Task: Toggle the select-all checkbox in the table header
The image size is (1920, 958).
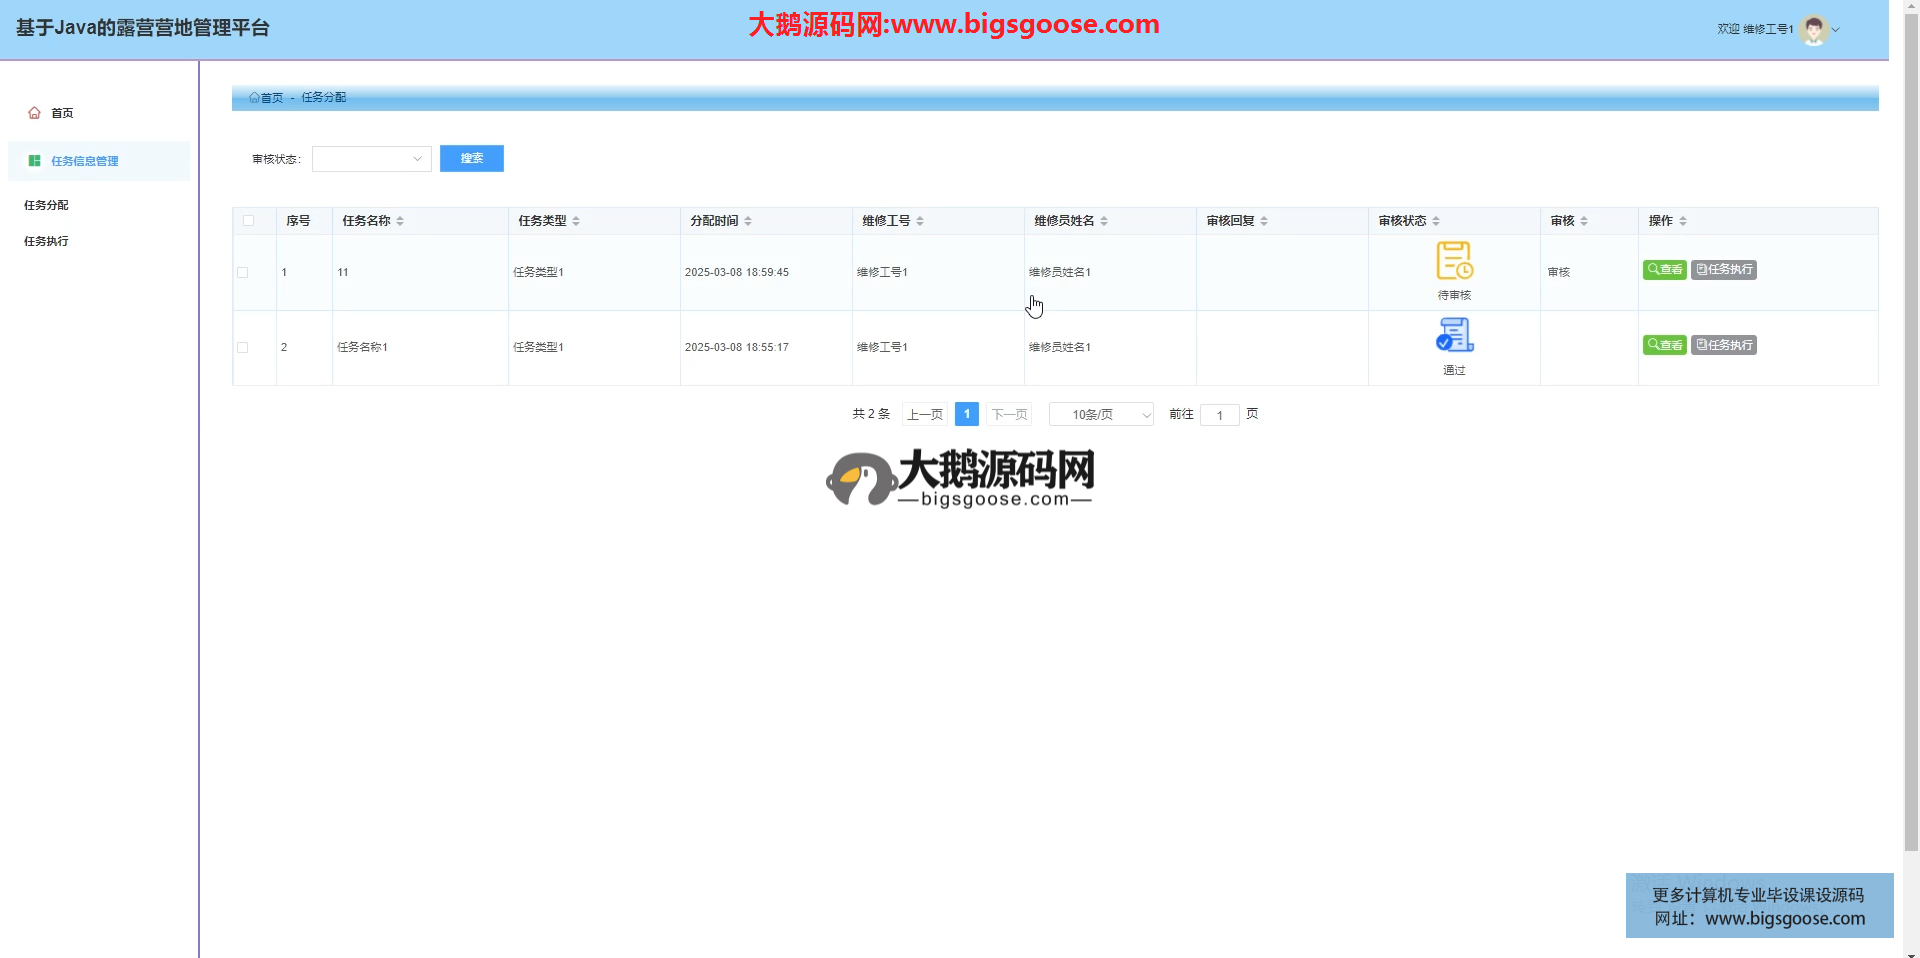Action: pos(249,221)
